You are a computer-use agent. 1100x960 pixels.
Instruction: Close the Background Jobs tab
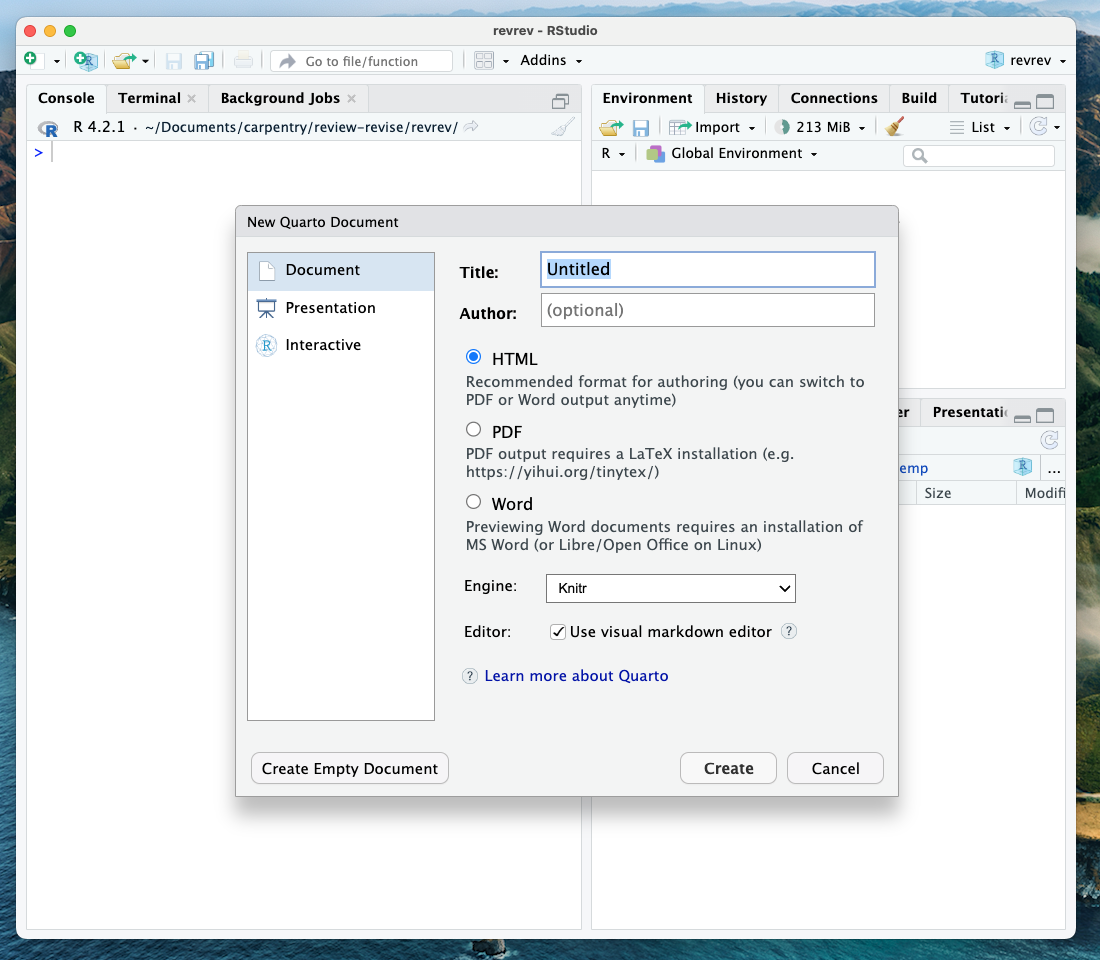[351, 98]
